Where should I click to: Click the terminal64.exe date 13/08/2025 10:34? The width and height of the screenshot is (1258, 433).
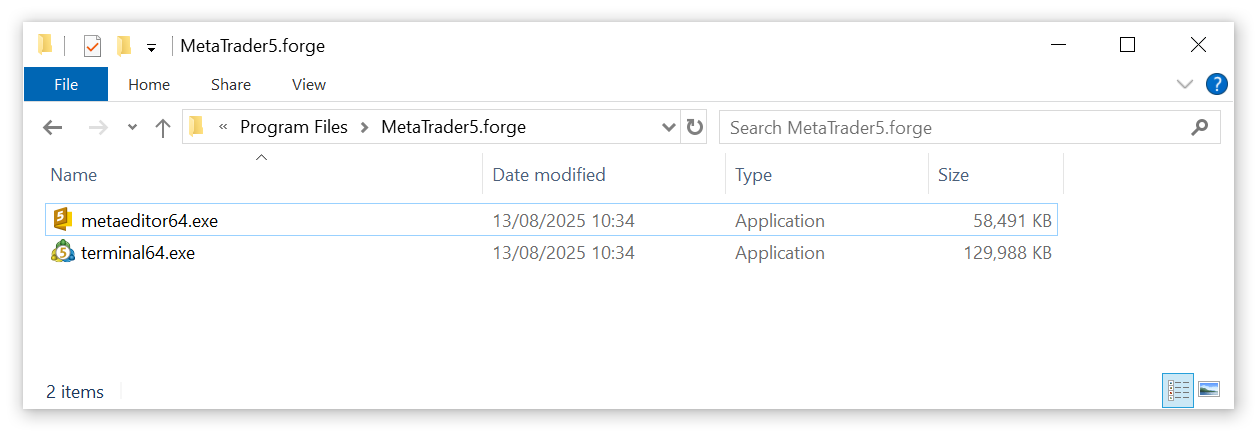(563, 252)
